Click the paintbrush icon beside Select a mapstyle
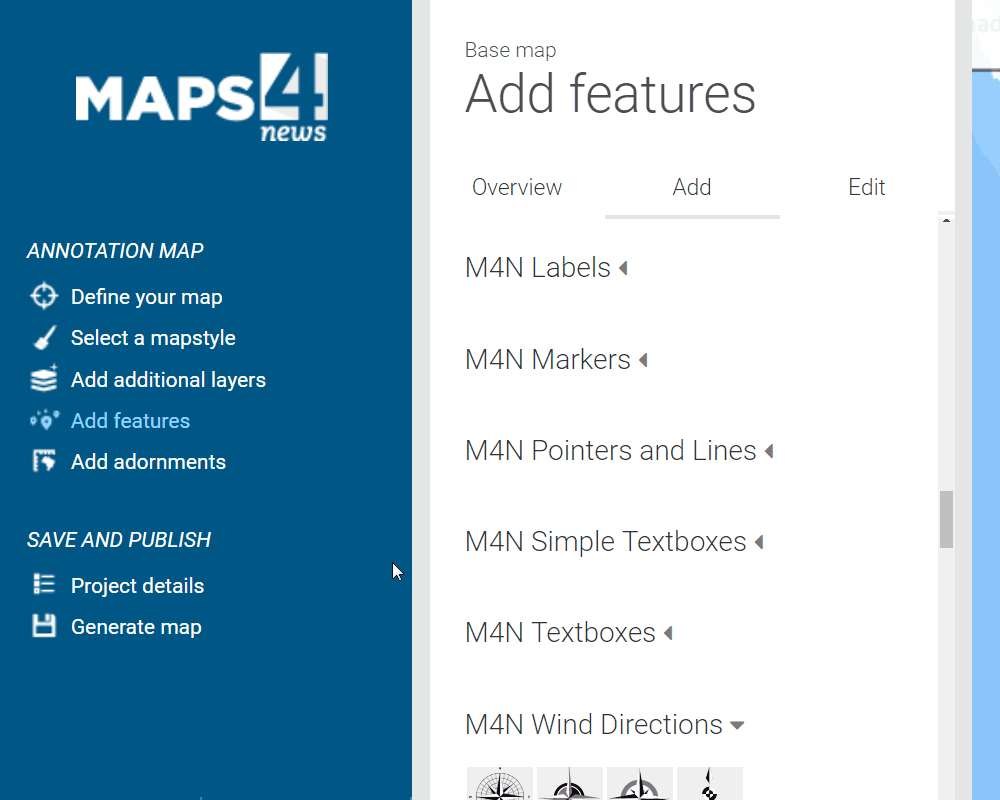1000x800 pixels. [x=44, y=337]
